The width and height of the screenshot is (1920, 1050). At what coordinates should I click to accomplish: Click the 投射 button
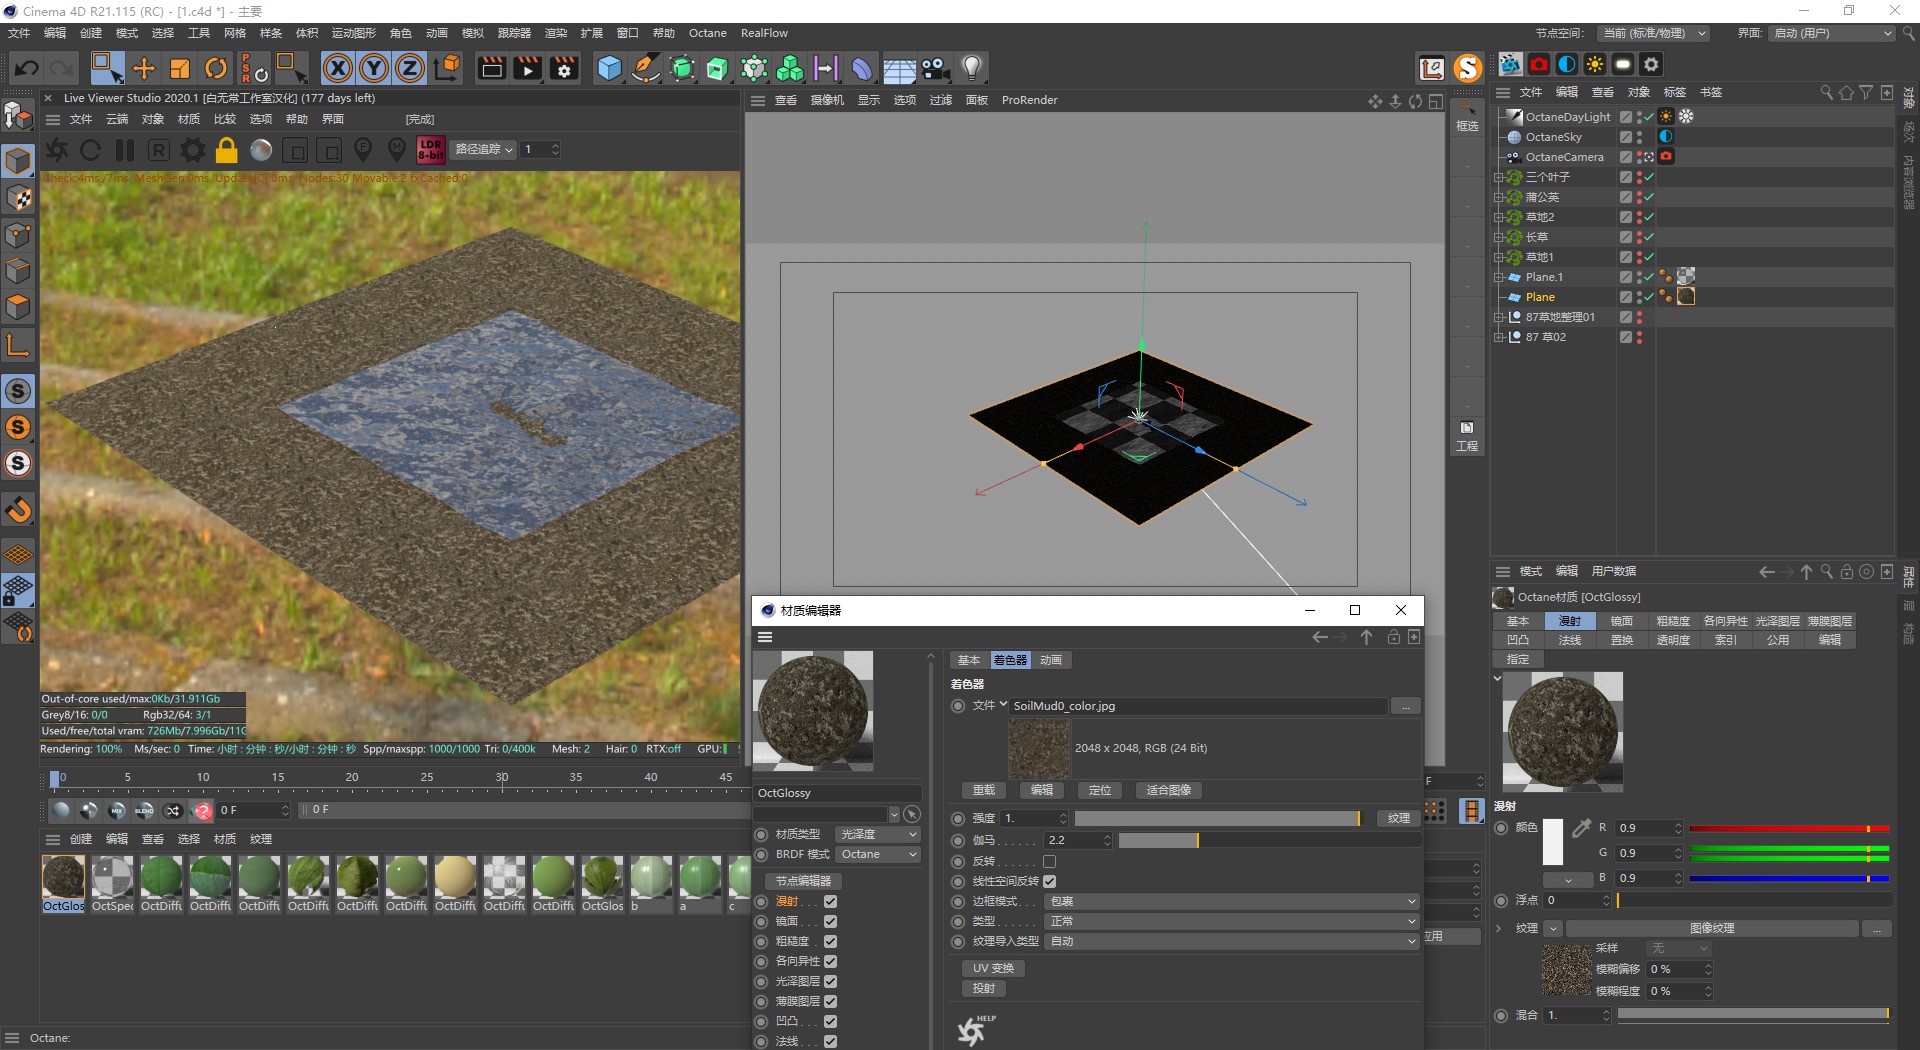coord(984,988)
